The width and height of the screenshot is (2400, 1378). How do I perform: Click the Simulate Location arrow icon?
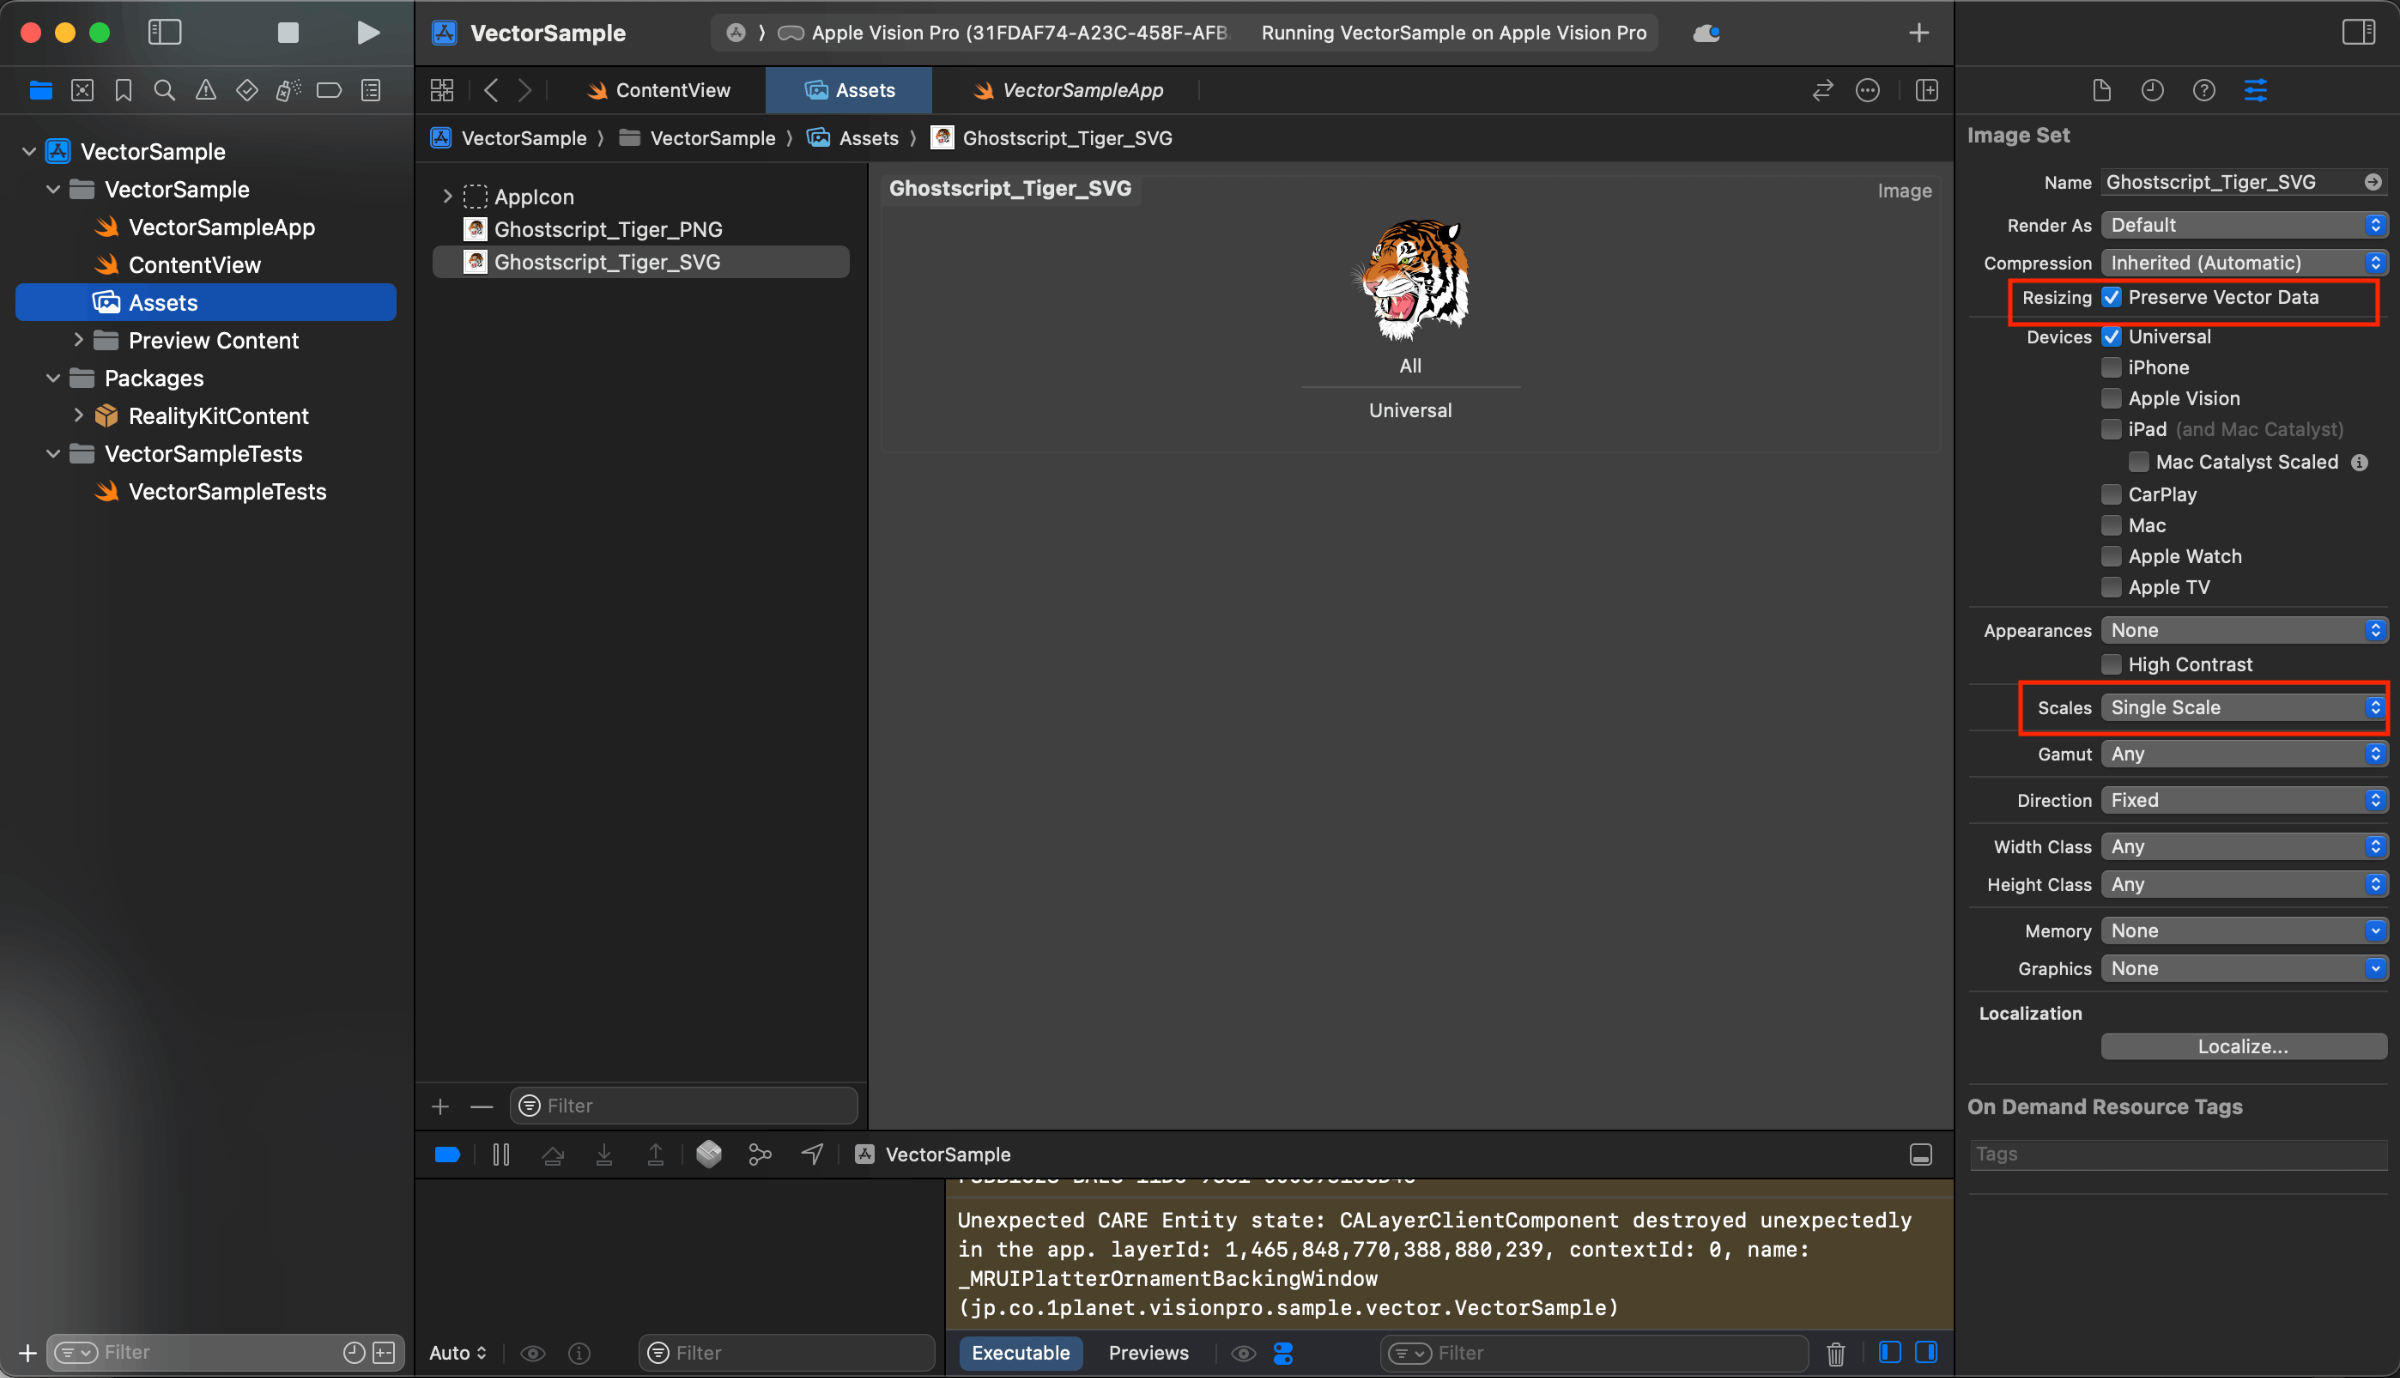812,1155
